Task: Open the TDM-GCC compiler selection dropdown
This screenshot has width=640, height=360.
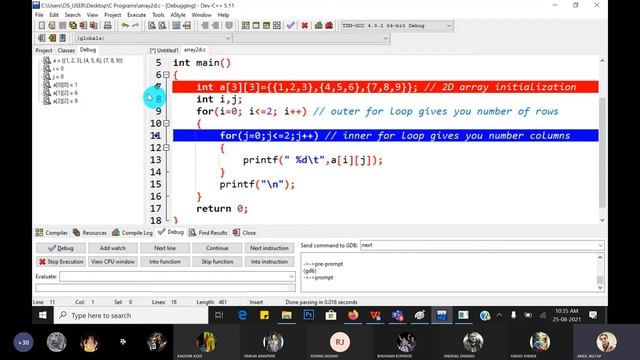Action: pos(449,26)
